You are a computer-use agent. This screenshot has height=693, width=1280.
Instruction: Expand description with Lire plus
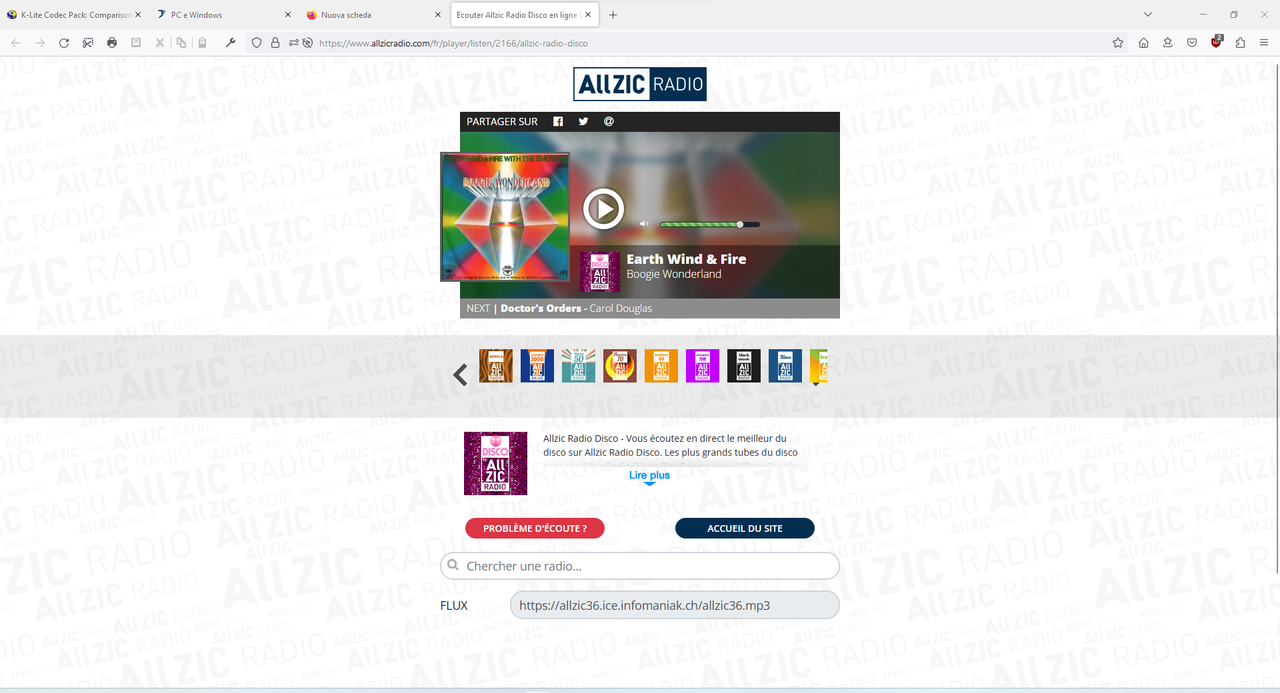pos(649,476)
